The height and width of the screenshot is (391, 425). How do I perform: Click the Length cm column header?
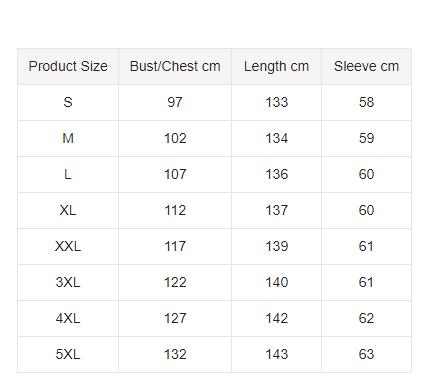pyautogui.click(x=276, y=66)
